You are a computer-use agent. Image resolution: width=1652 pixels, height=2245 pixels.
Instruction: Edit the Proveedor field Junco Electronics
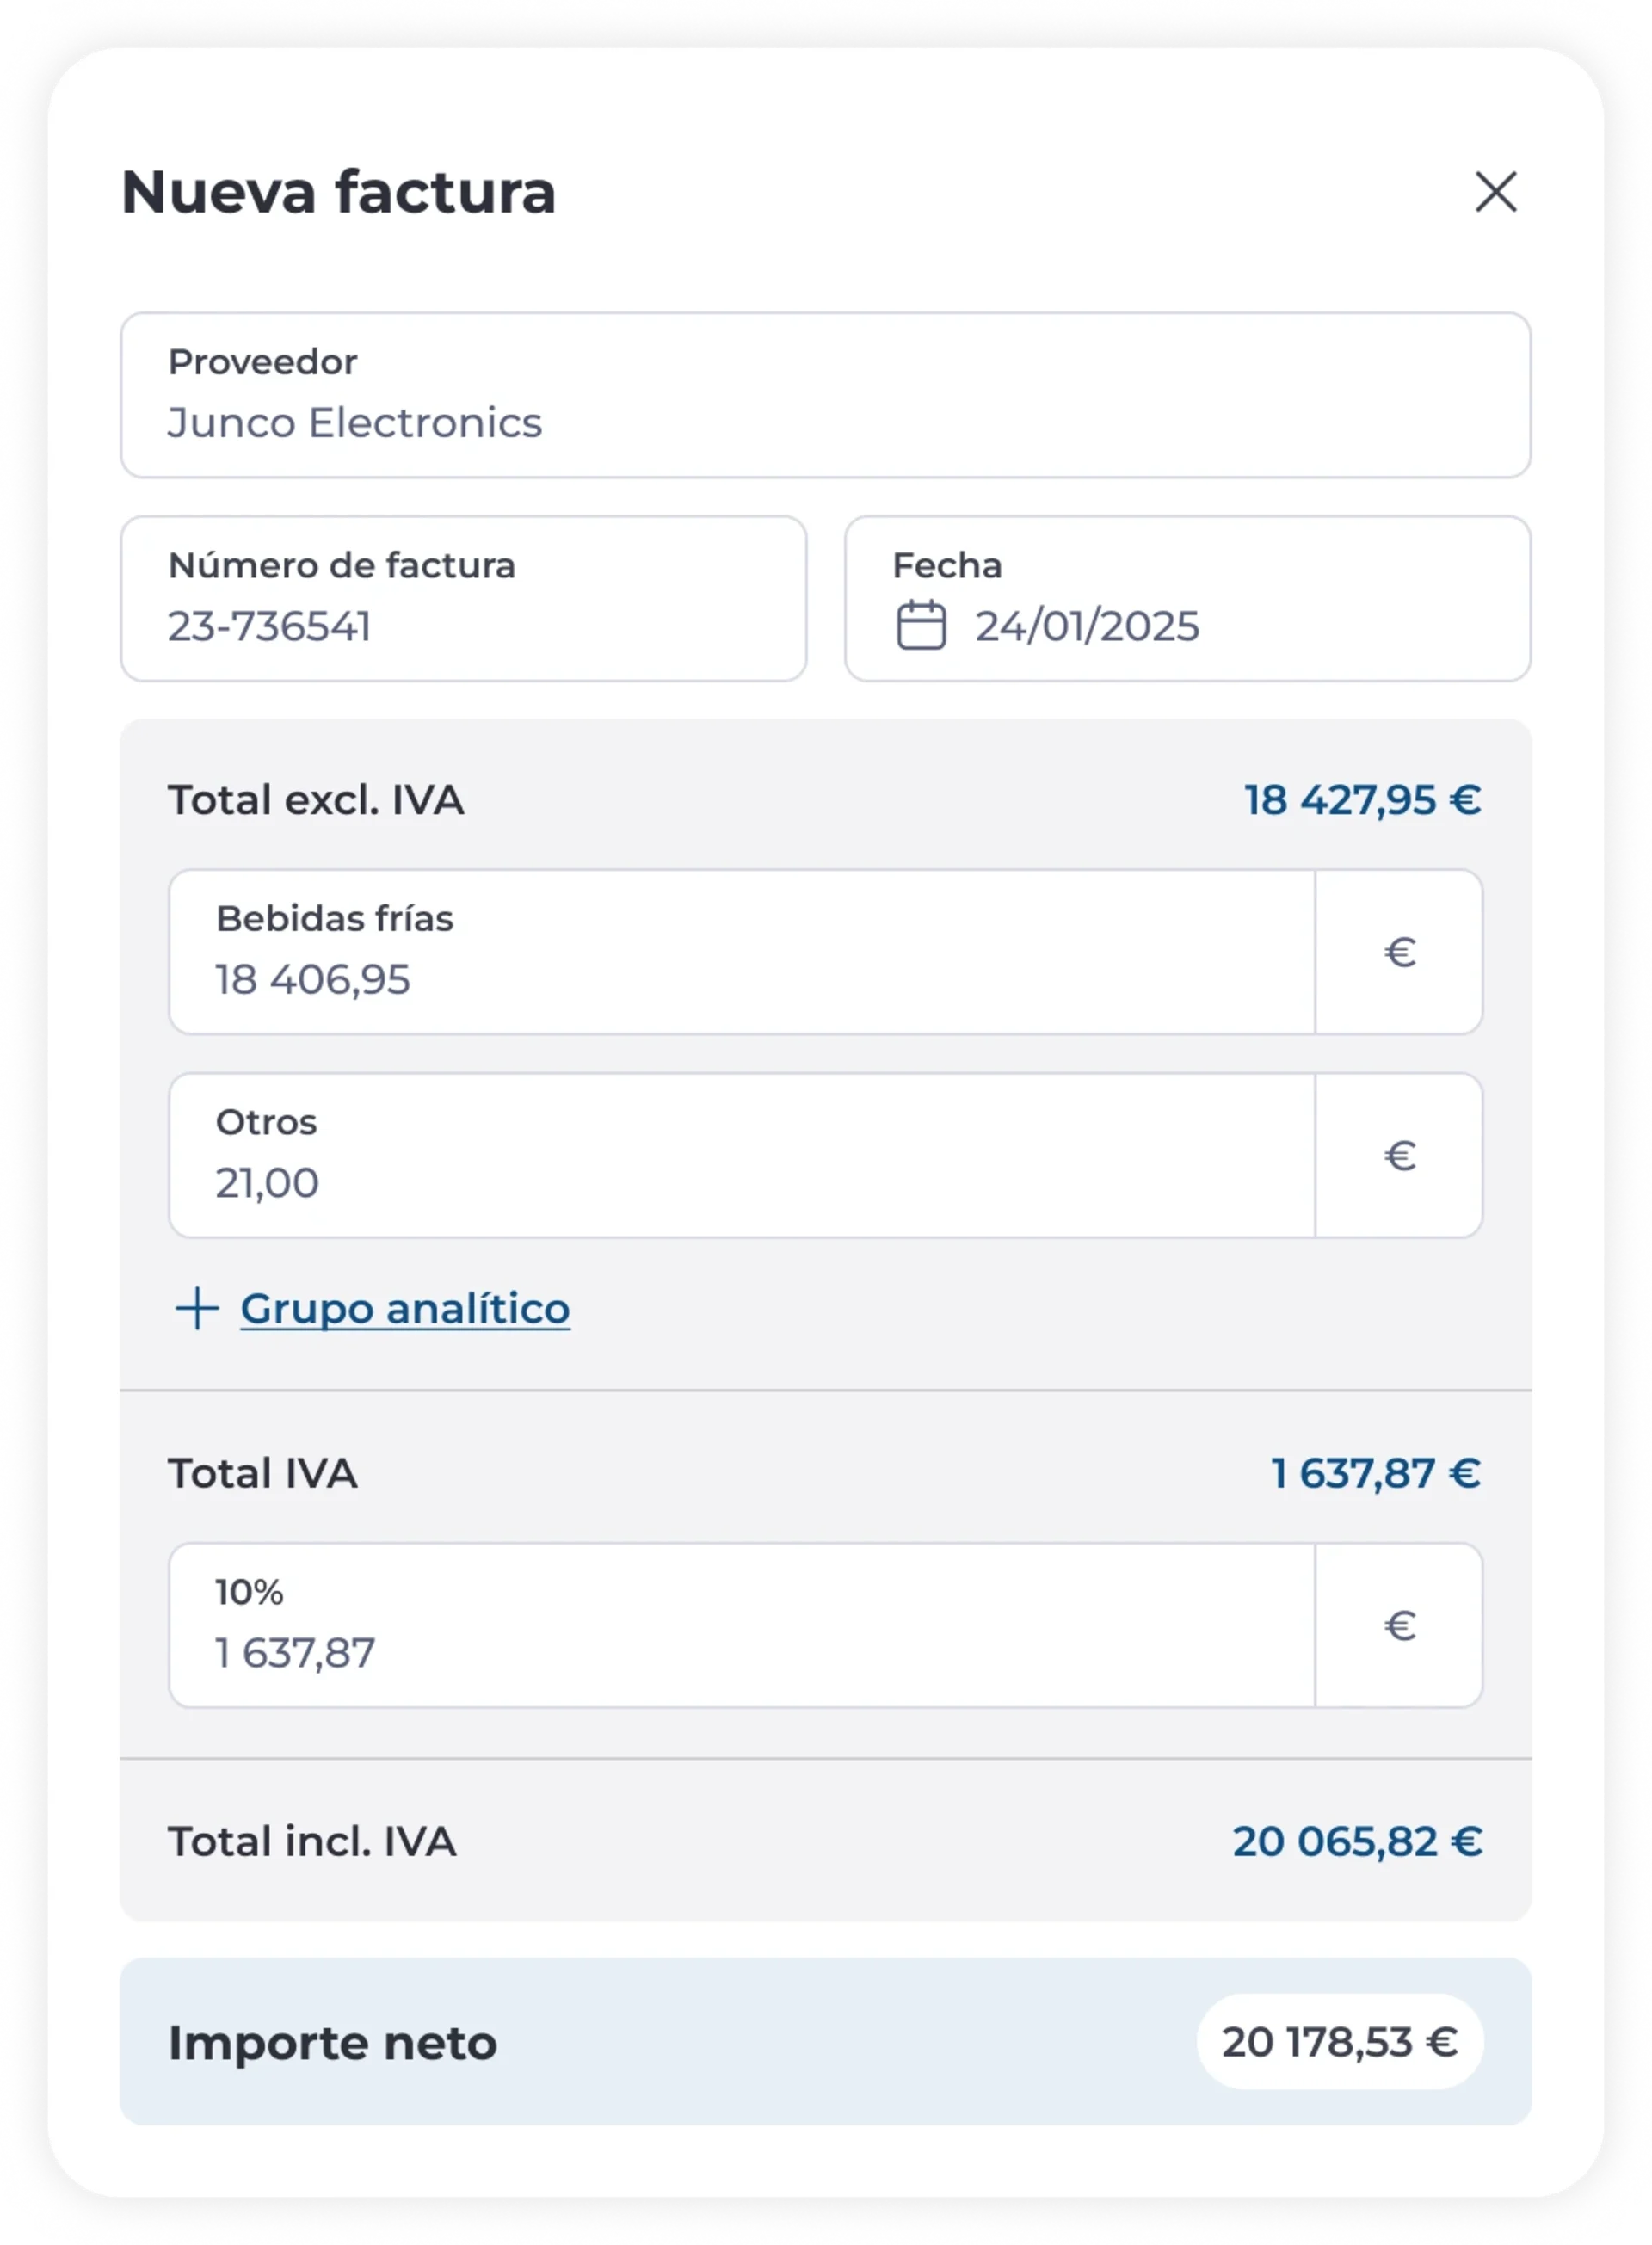pyautogui.click(x=826, y=395)
